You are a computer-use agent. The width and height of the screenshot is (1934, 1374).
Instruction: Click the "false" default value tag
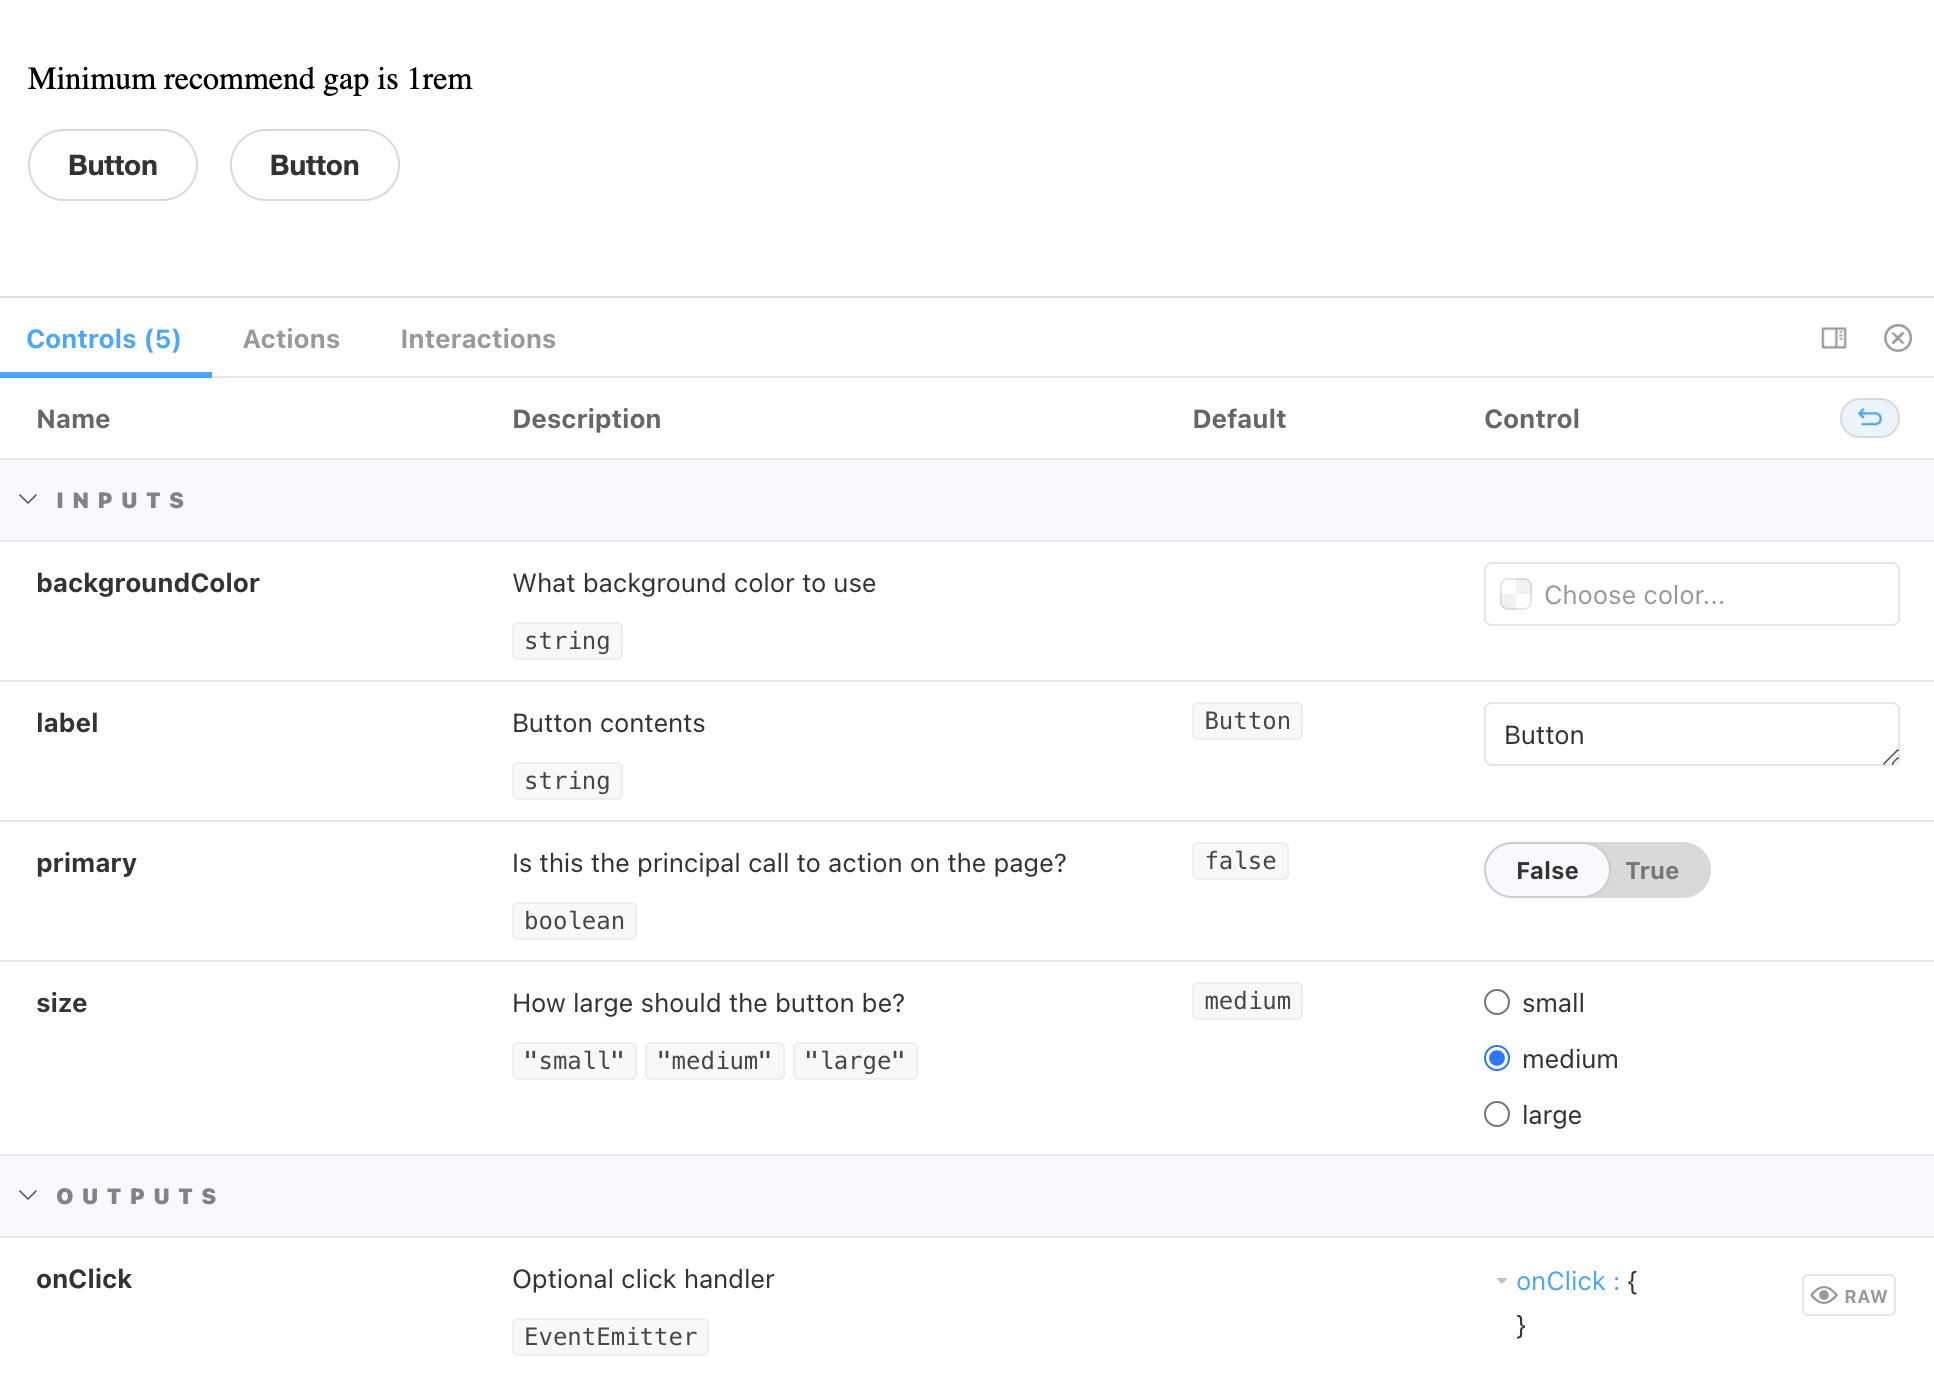tap(1240, 861)
